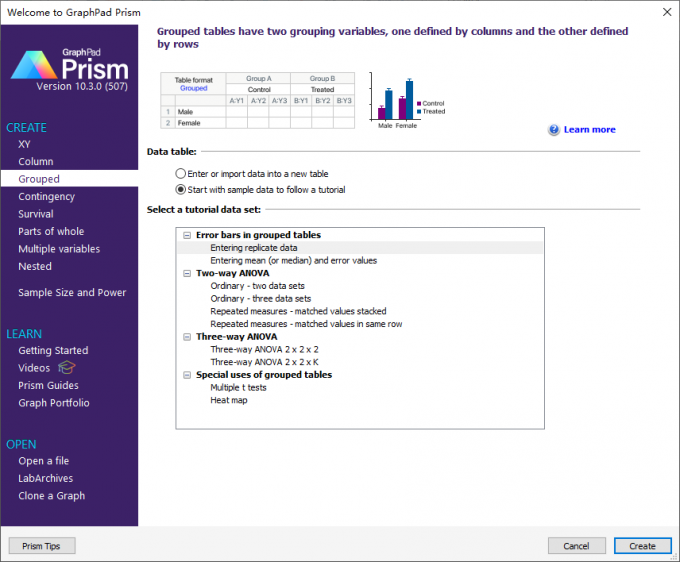The height and width of the screenshot is (562, 680).
Task: Select Grouped in the Create list
Action: click(x=69, y=179)
